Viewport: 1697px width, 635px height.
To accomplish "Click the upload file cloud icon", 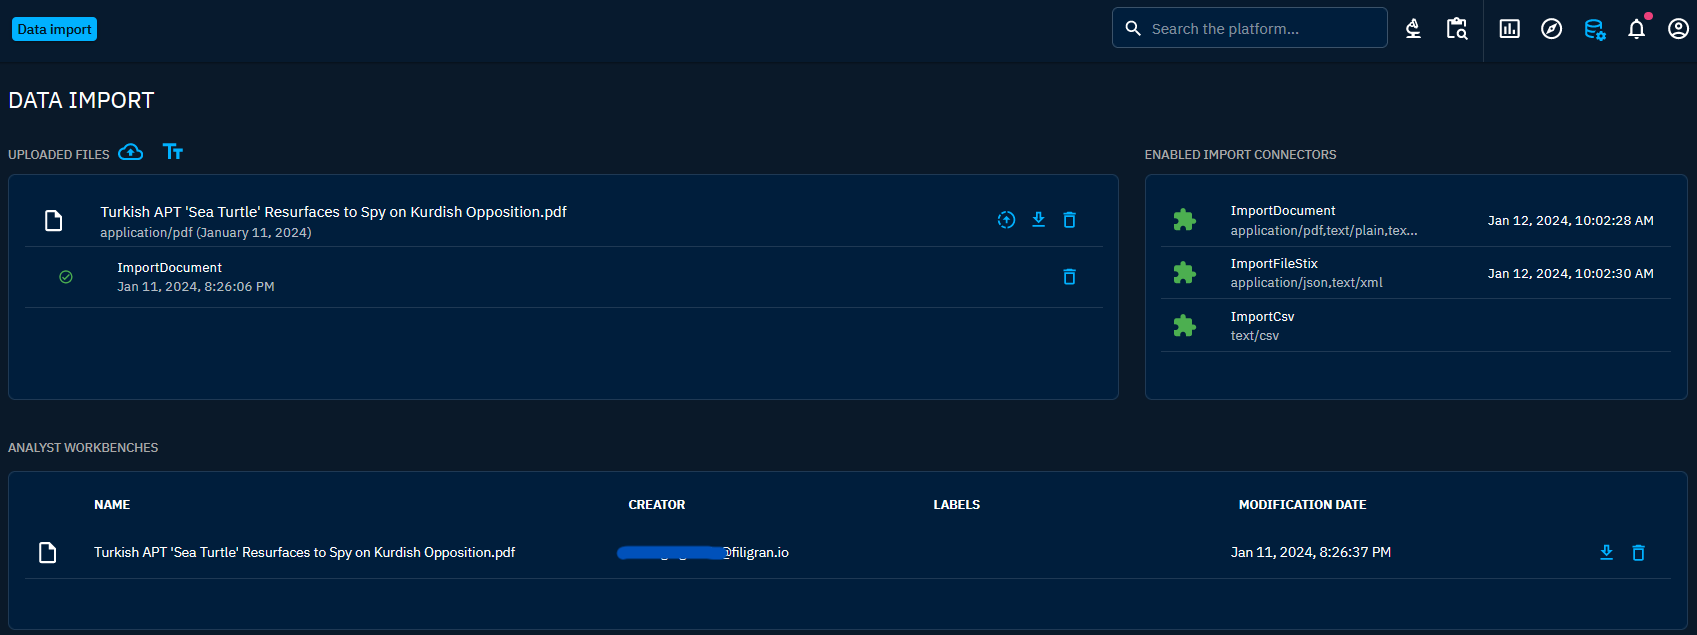I will pos(131,152).
